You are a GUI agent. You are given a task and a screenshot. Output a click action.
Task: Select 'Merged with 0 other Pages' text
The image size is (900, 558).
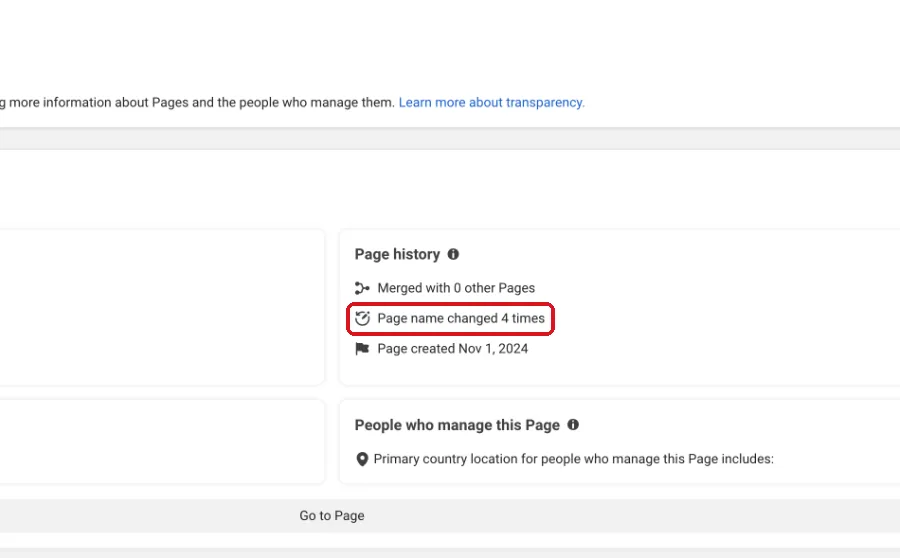456,288
